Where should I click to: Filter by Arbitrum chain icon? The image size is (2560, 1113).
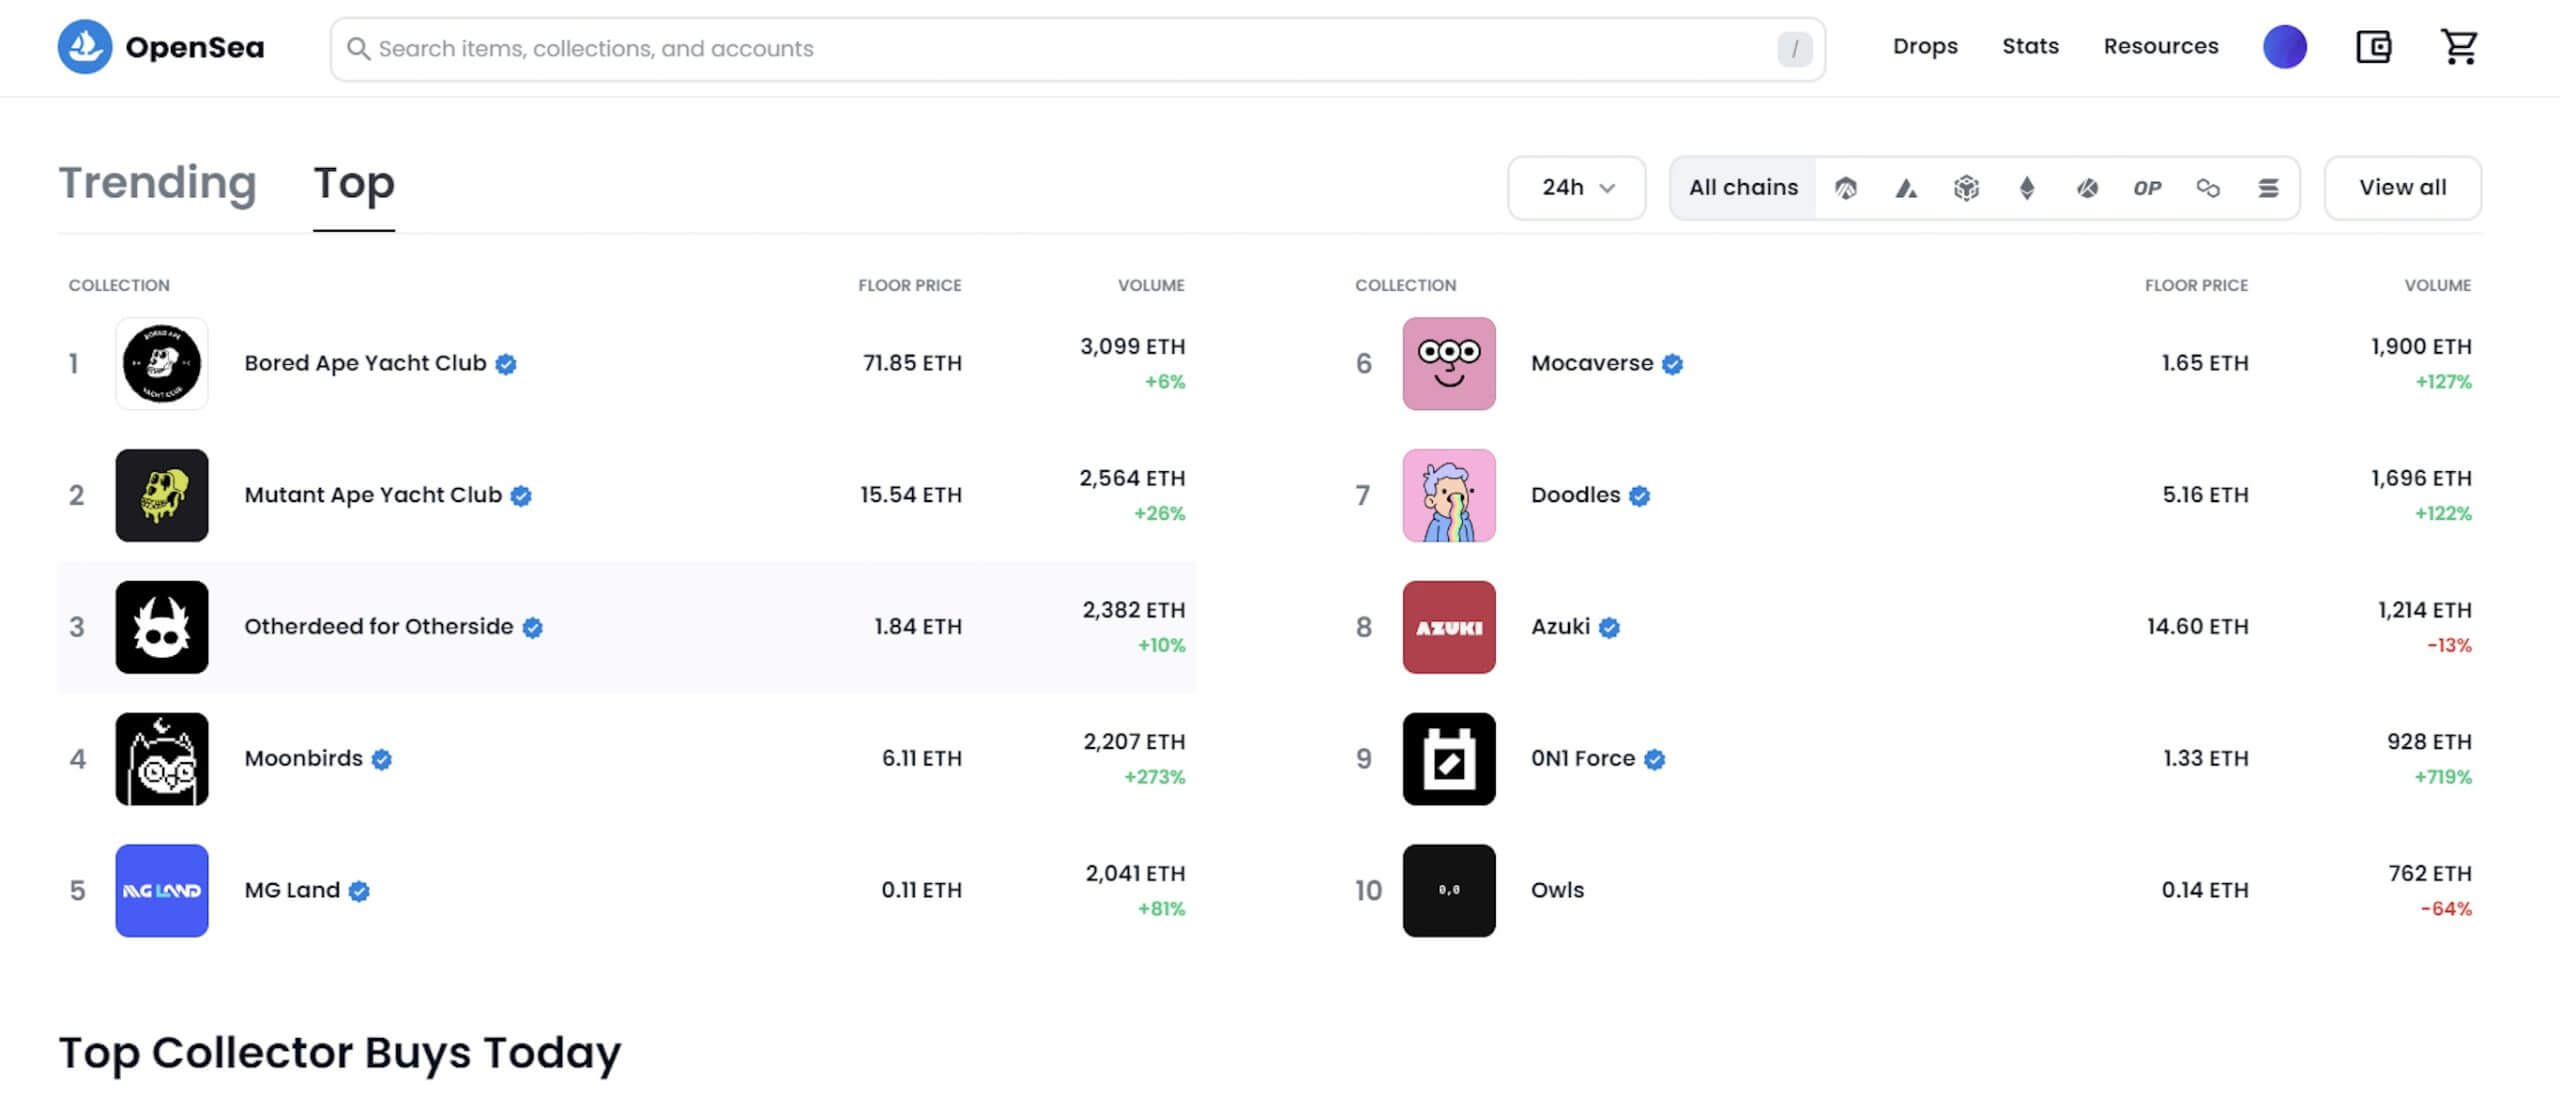coord(1846,188)
